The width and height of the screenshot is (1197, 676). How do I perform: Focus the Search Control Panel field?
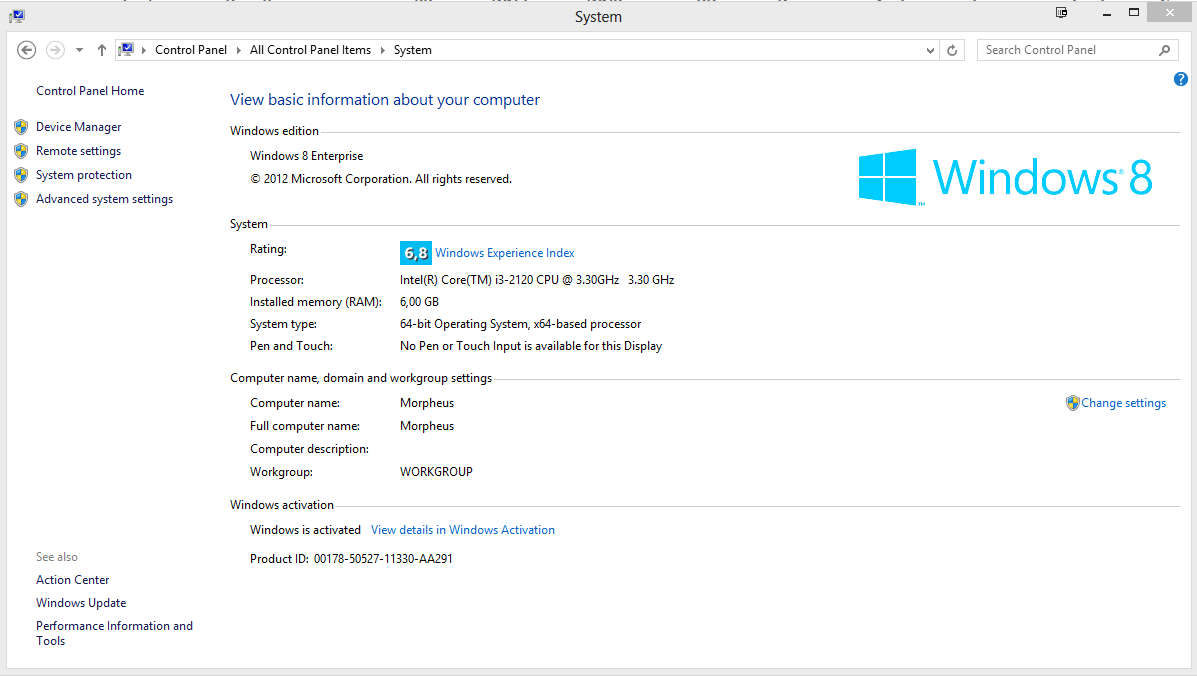[x=1064, y=50]
